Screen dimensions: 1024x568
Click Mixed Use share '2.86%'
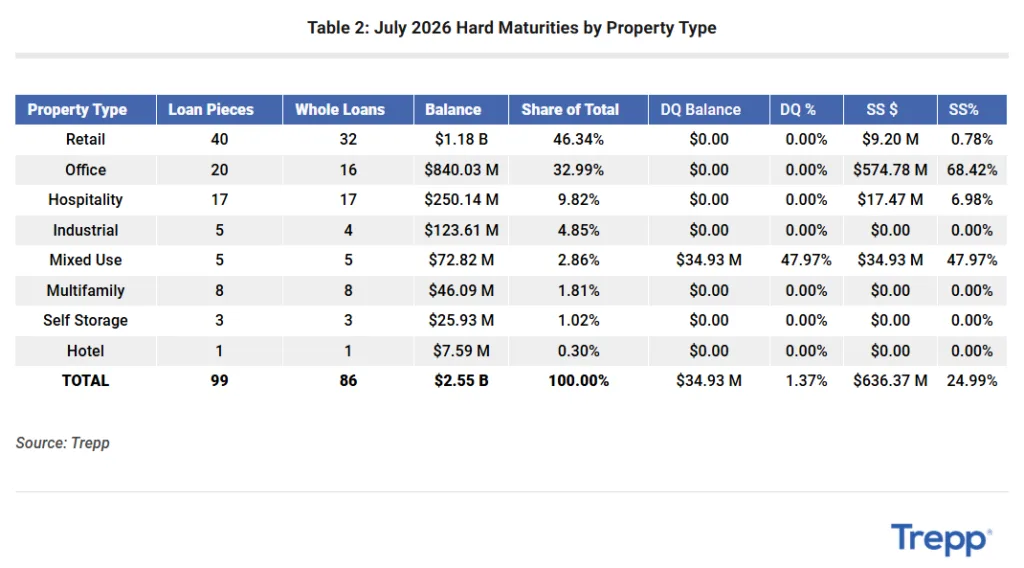[x=579, y=260]
